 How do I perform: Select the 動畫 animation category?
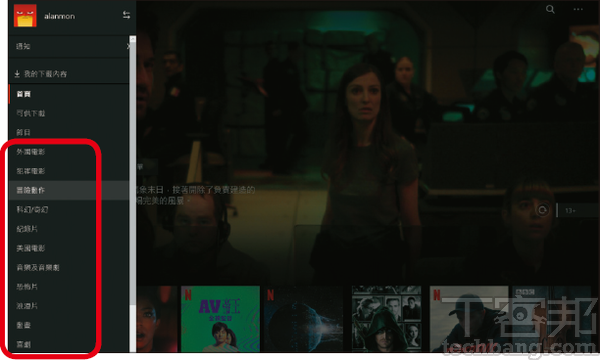click(69, 325)
